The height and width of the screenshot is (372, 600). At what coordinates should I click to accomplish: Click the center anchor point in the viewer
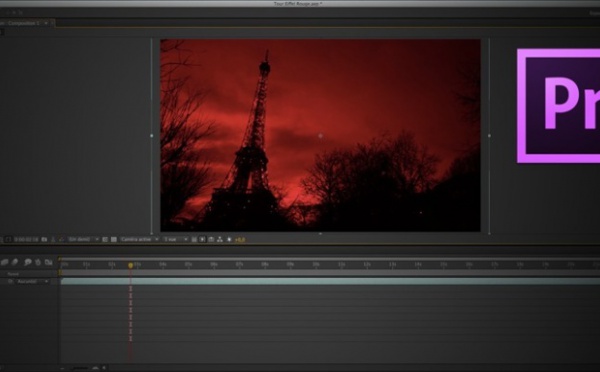pos(321,135)
